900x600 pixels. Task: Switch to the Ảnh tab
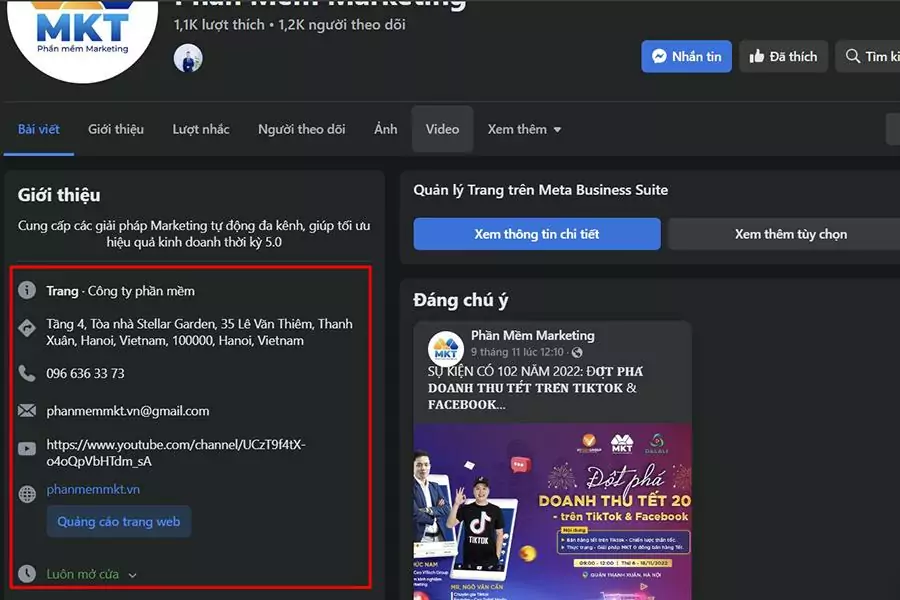[x=386, y=129]
